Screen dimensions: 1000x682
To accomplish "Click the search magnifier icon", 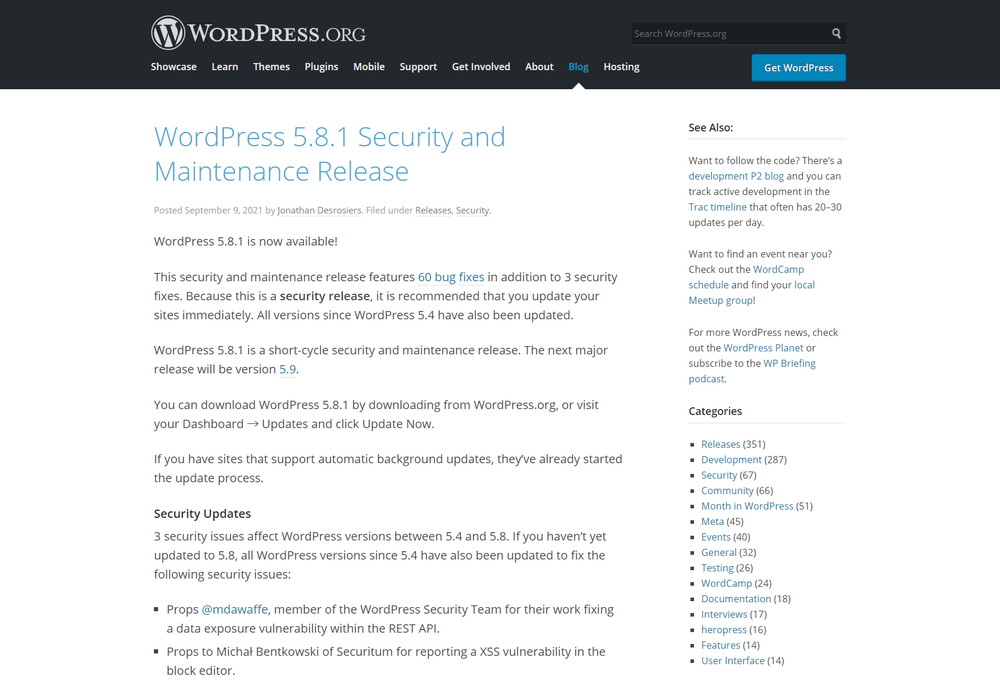I will (836, 34).
